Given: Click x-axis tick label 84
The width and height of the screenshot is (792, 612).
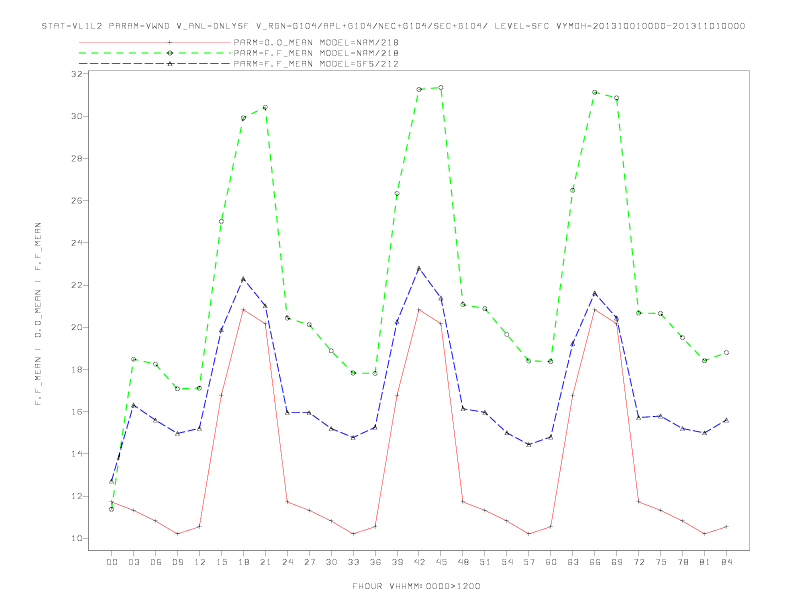Looking at the screenshot, I should click(726, 562).
